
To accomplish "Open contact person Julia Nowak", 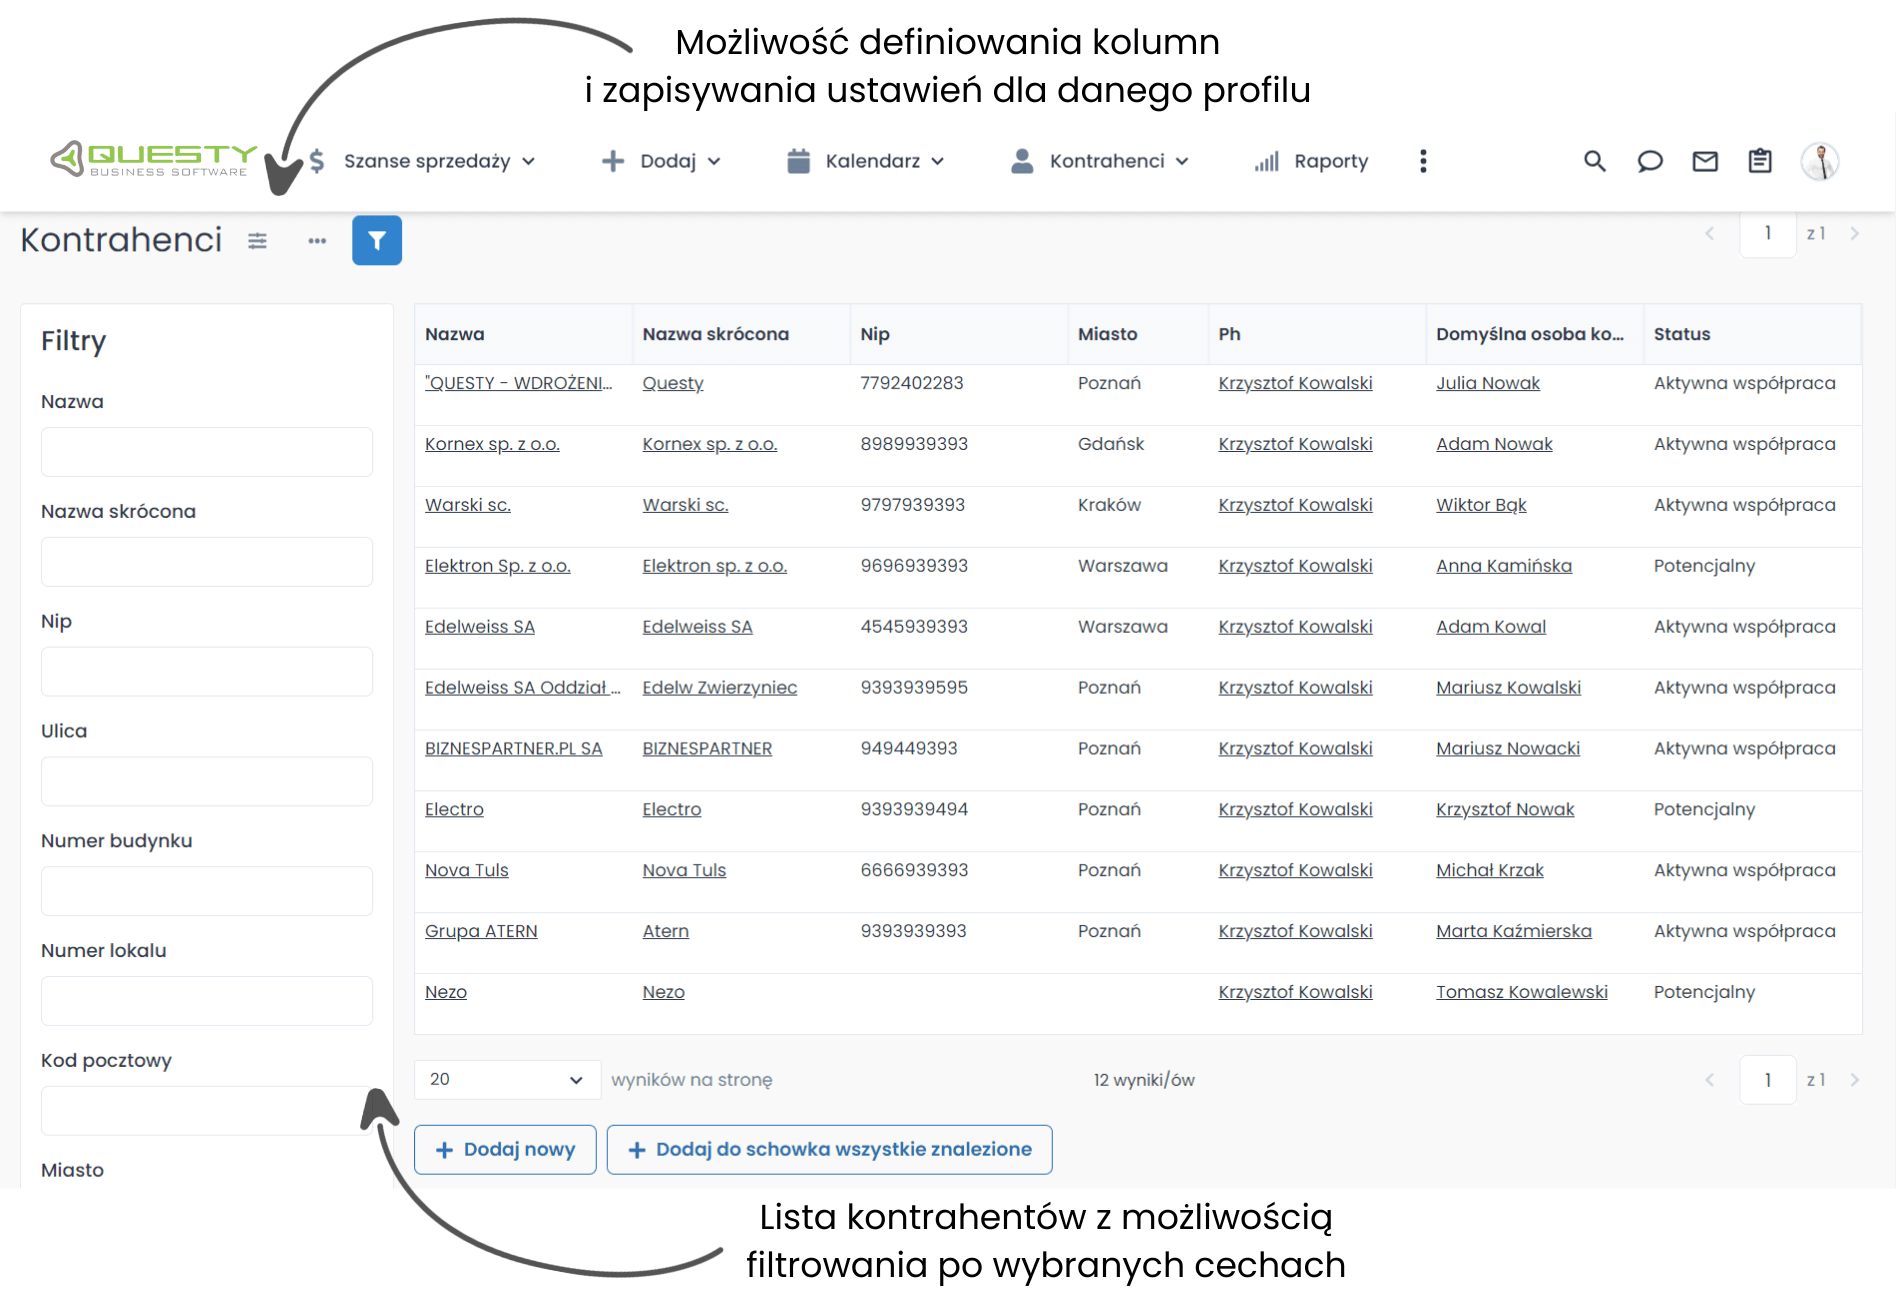I will pos(1488,383).
